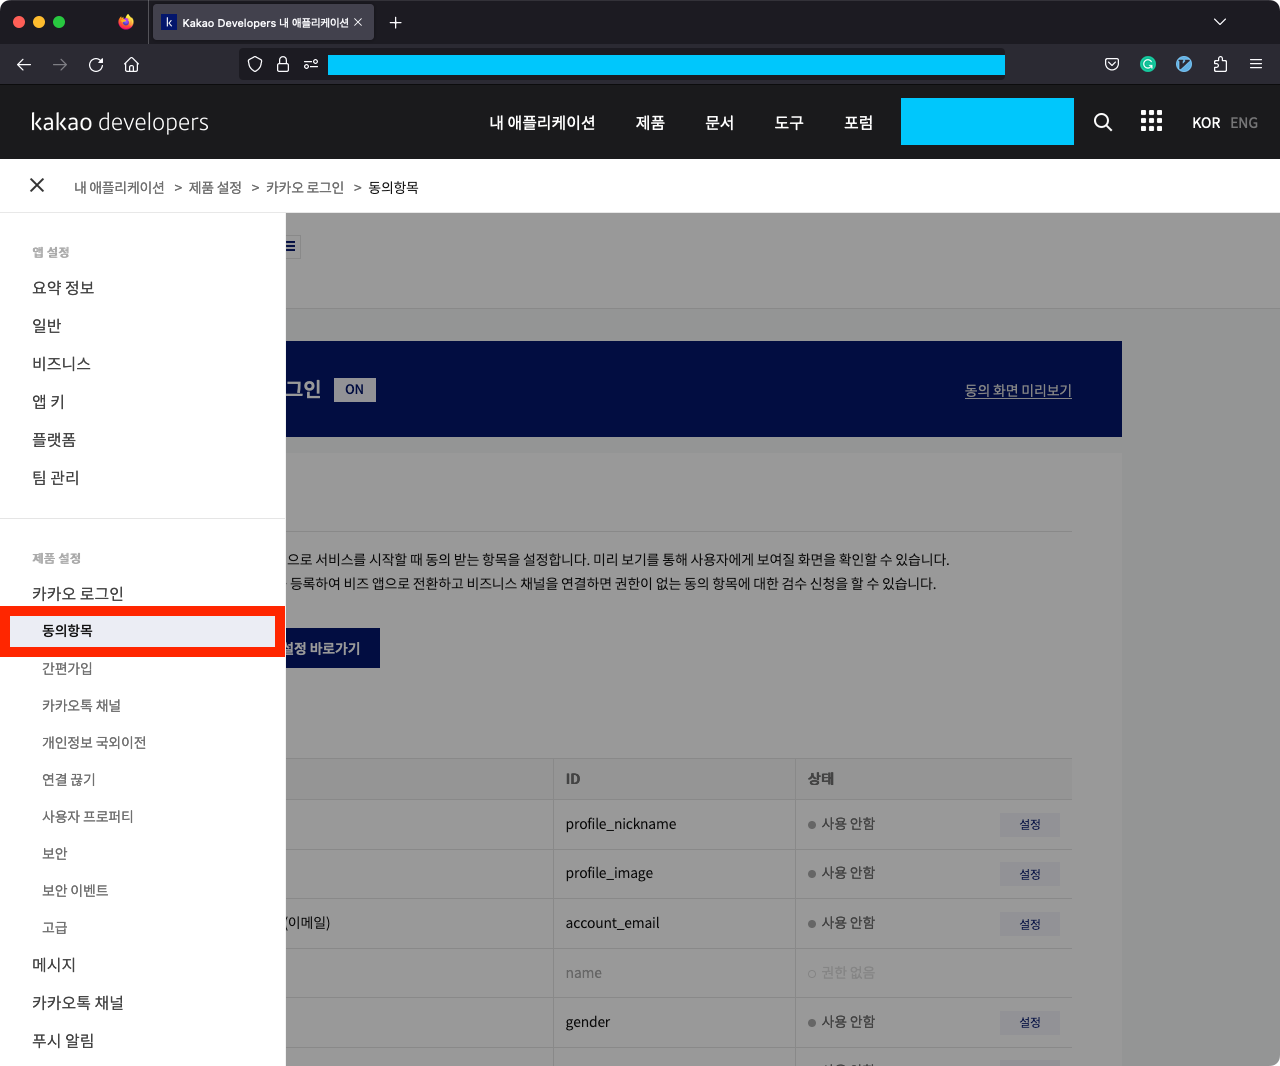Open the 제품 top menu

[x=650, y=122]
